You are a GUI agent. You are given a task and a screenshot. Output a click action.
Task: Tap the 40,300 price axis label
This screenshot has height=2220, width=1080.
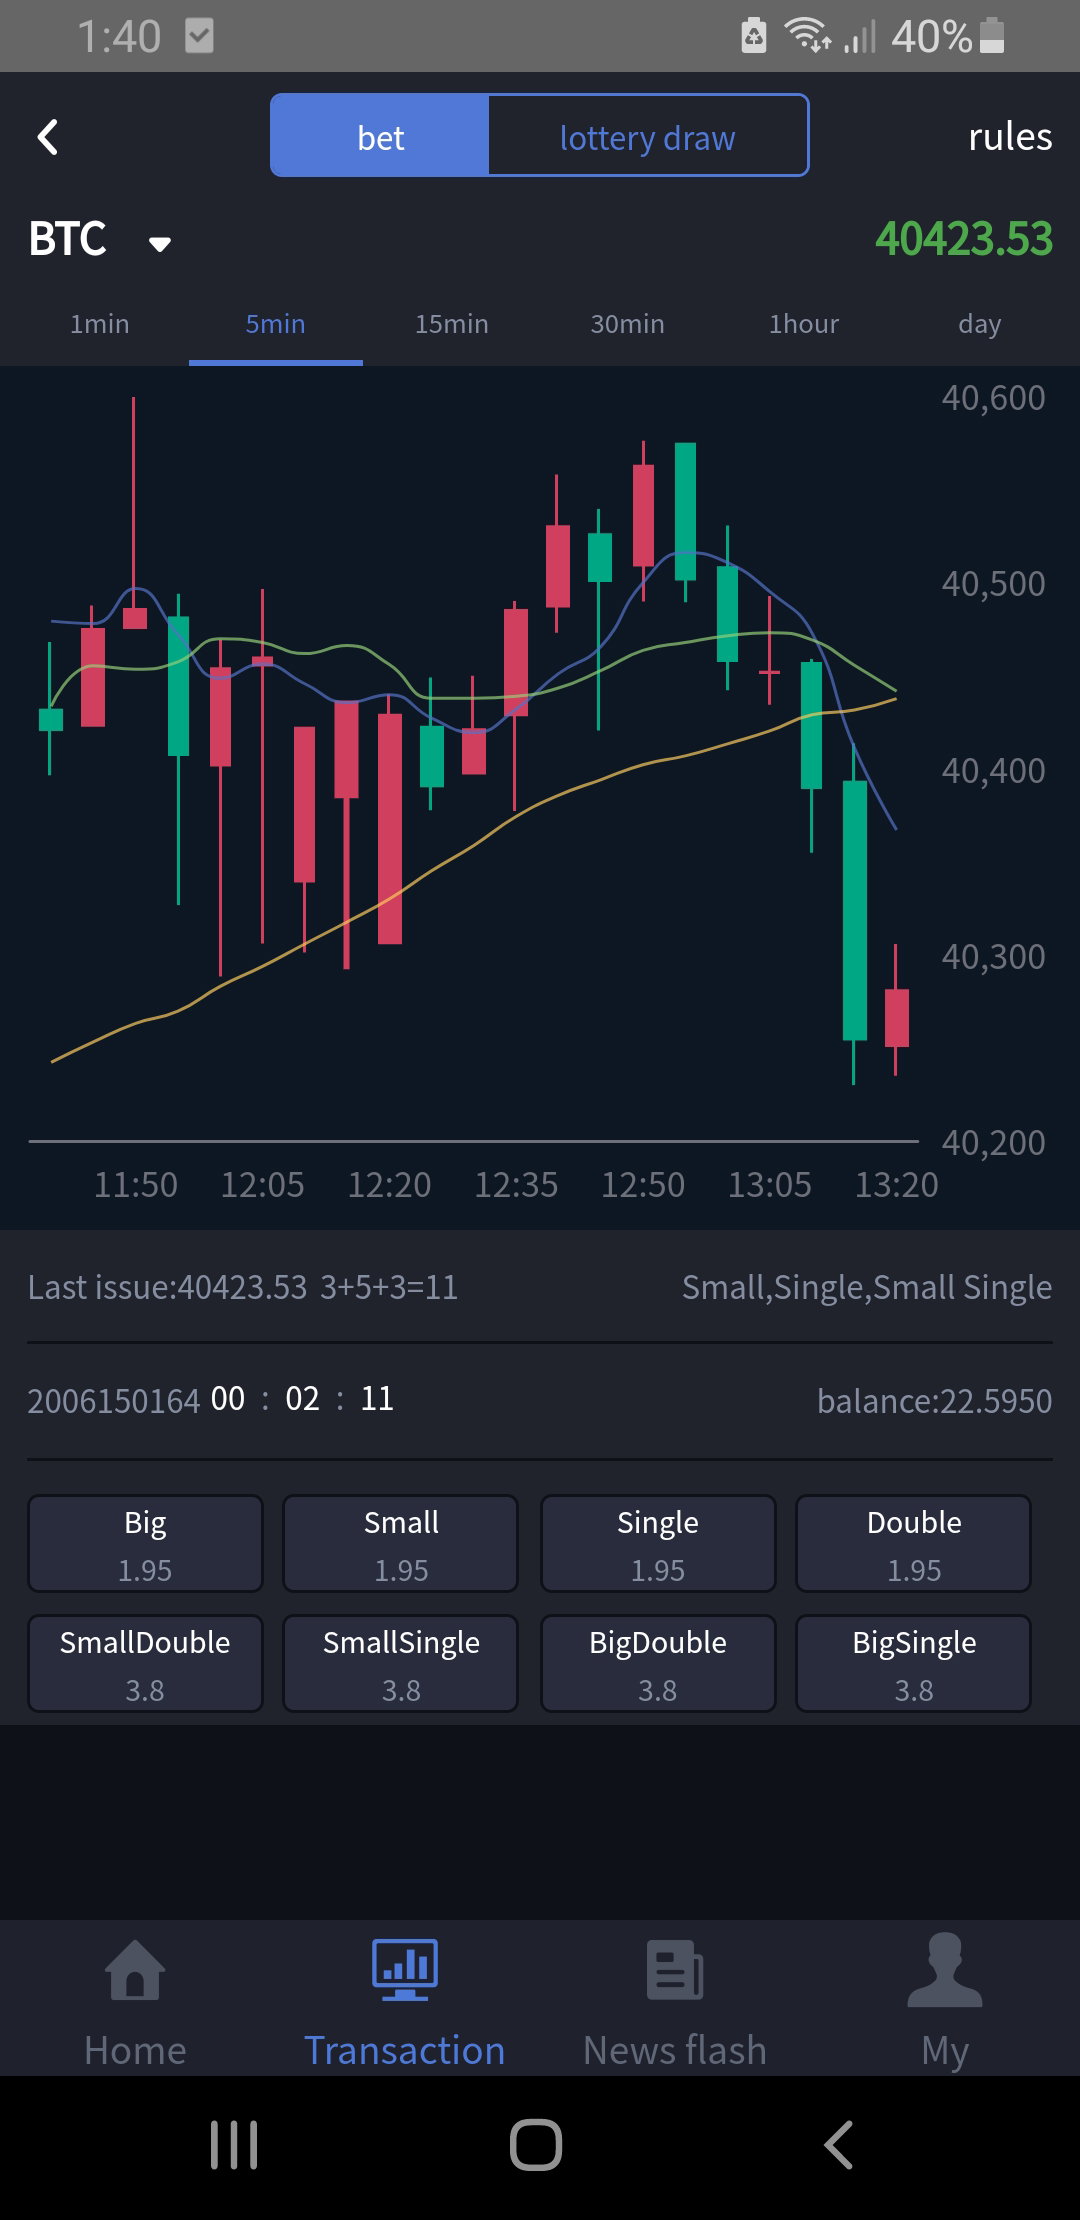993,957
